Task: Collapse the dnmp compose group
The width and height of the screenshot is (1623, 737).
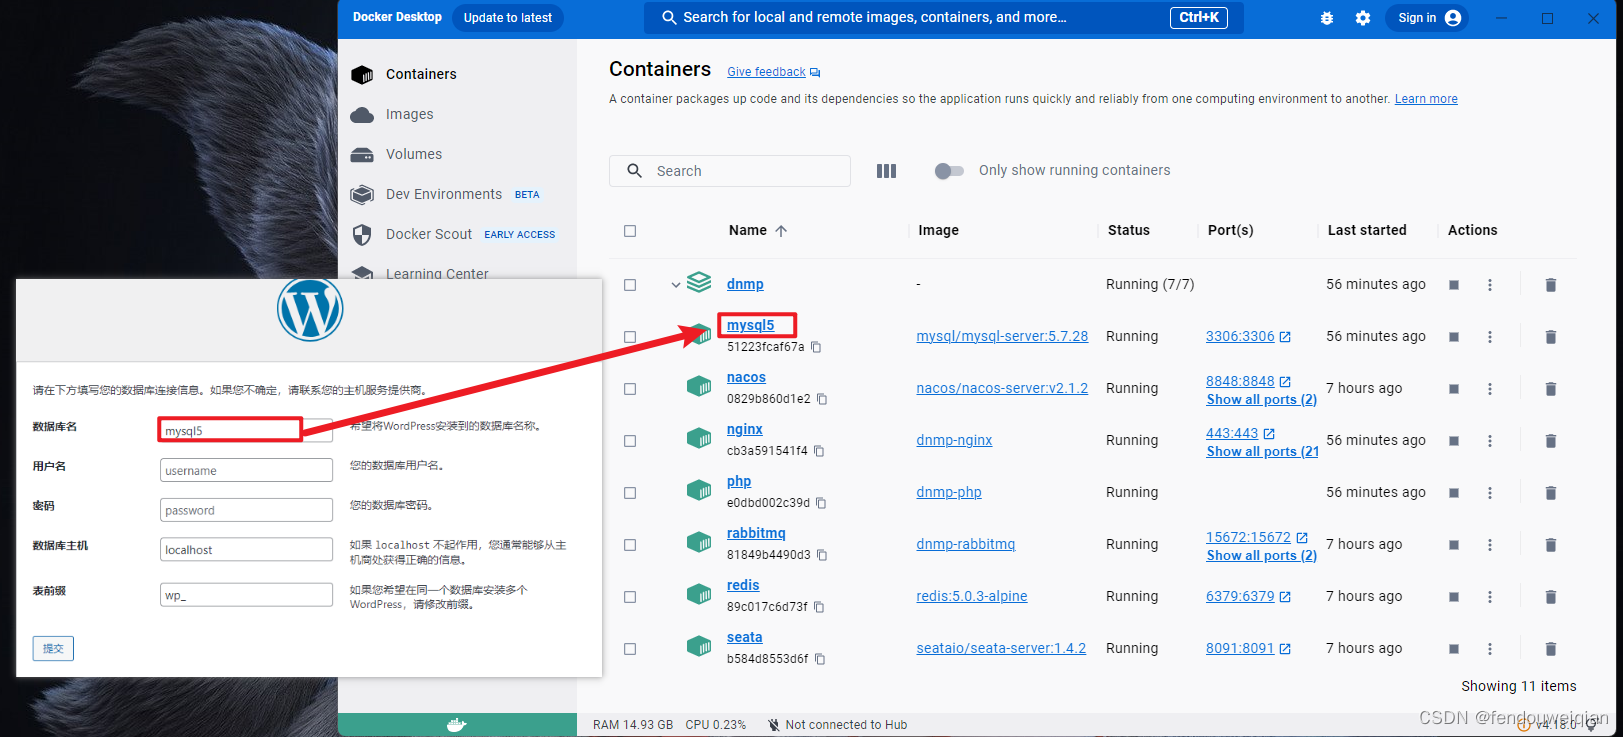Action: point(676,285)
